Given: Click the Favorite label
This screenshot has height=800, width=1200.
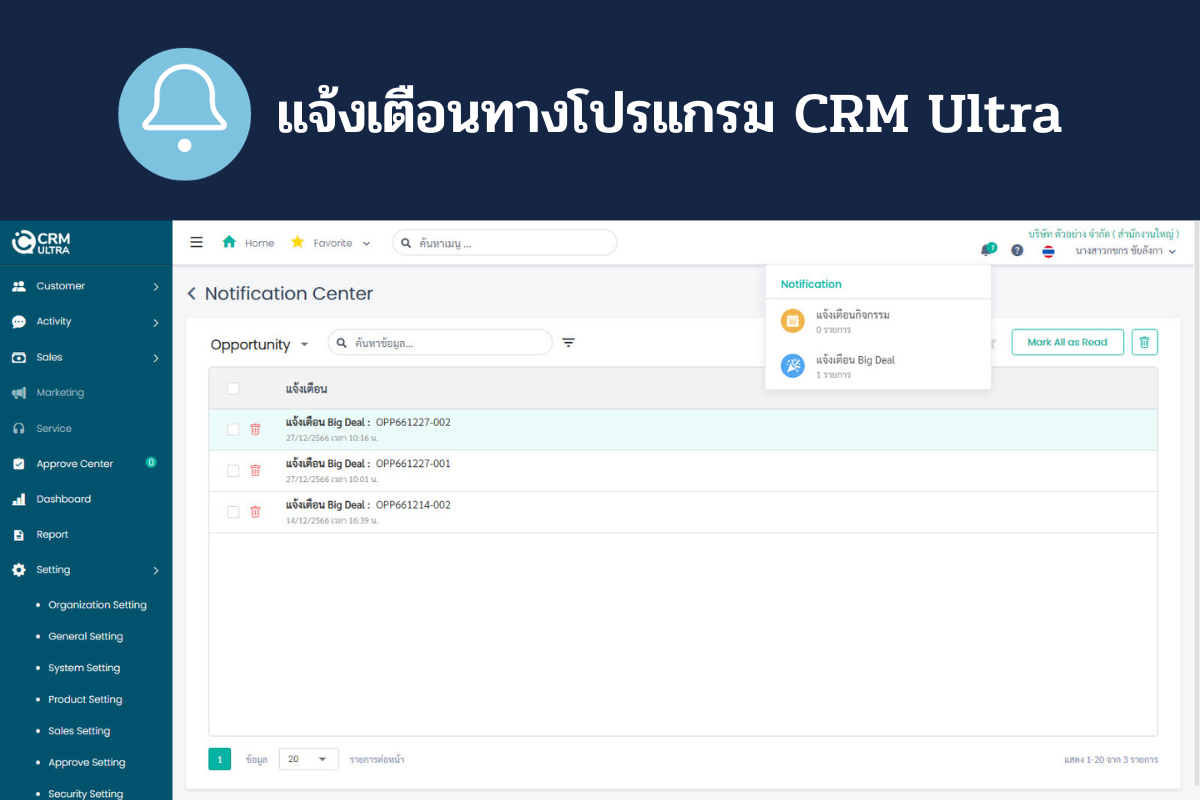Looking at the screenshot, I should click(x=333, y=243).
